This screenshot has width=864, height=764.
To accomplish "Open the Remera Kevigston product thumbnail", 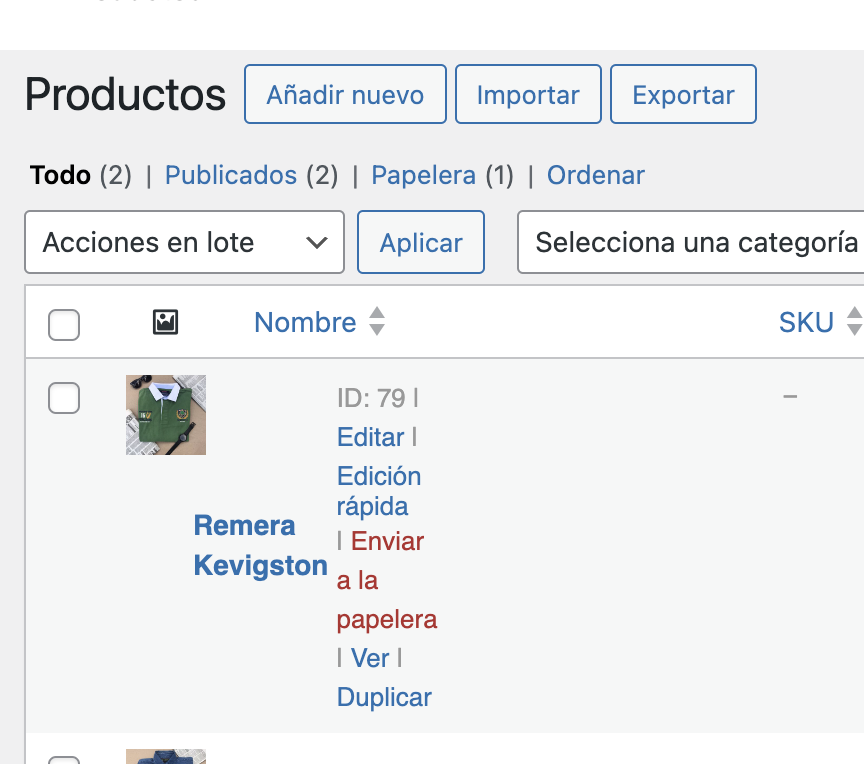I will tap(166, 415).
